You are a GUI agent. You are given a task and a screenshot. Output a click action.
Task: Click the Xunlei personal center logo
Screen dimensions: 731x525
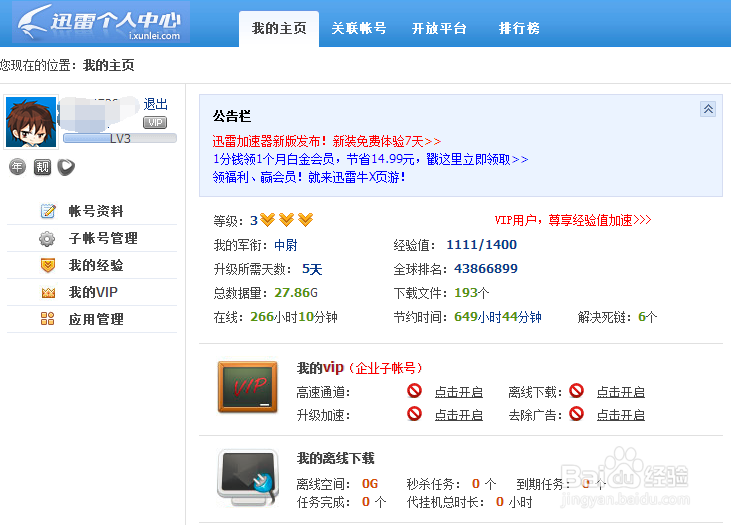point(101,22)
